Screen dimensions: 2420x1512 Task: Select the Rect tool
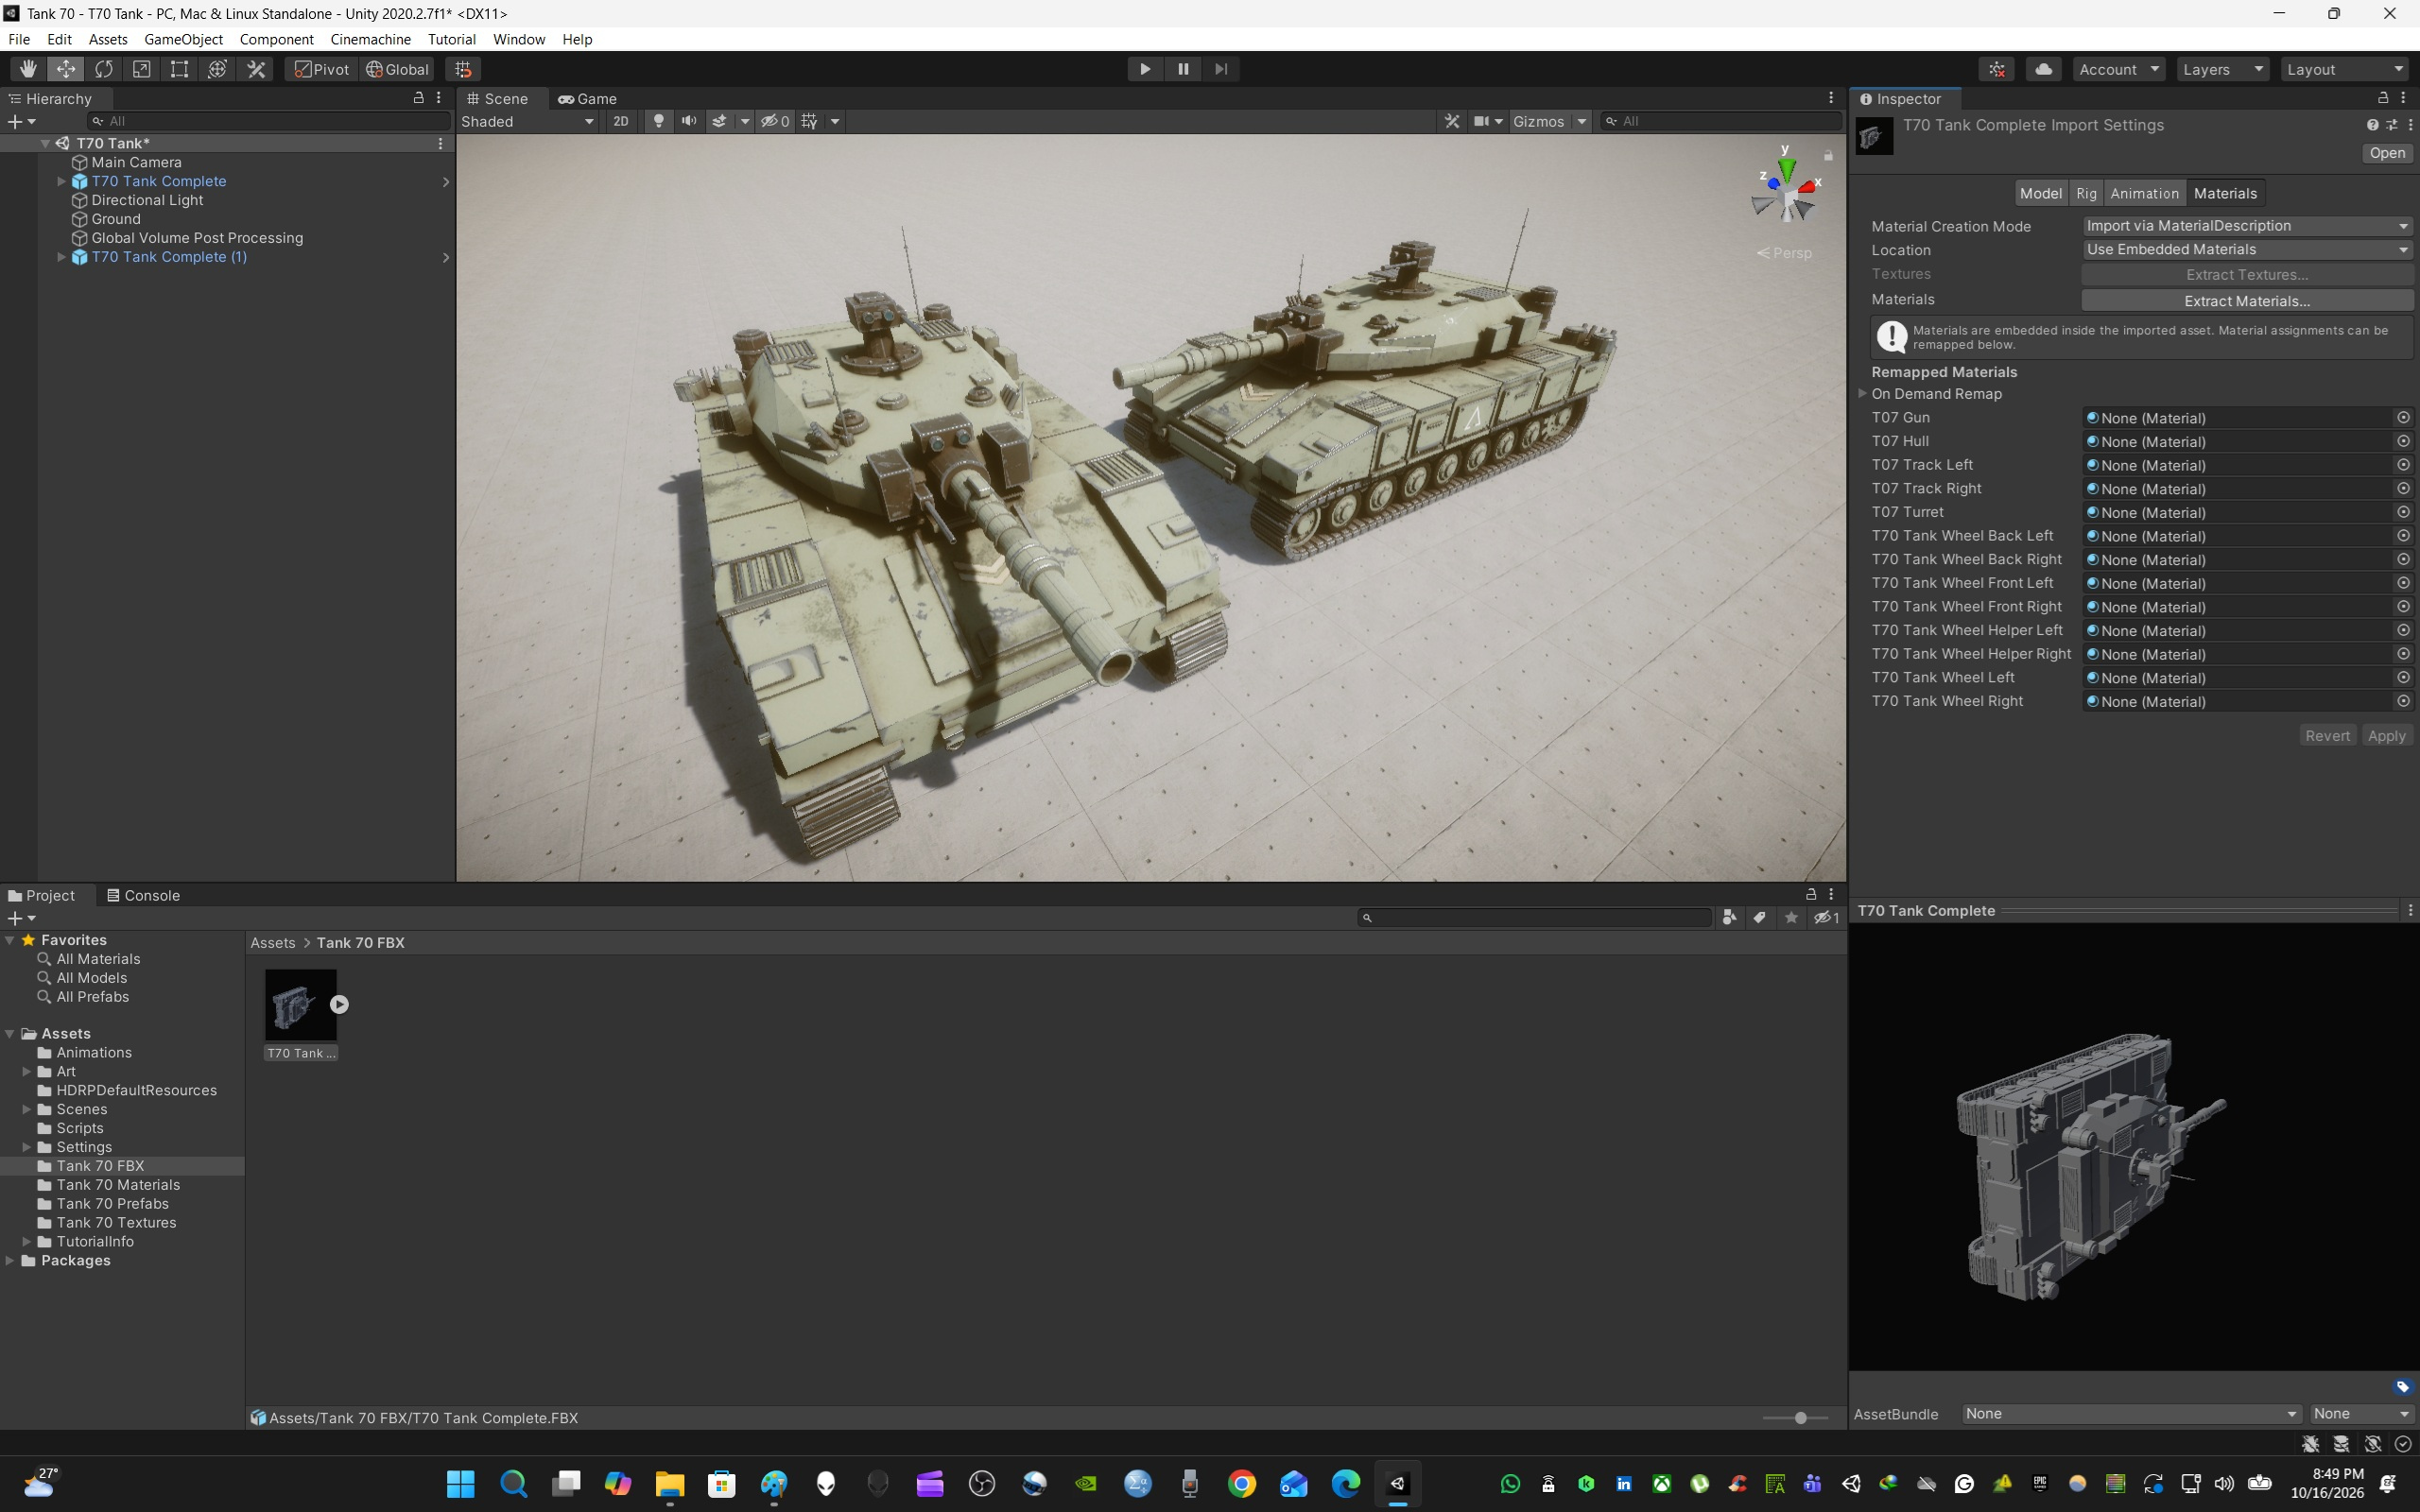coord(179,69)
